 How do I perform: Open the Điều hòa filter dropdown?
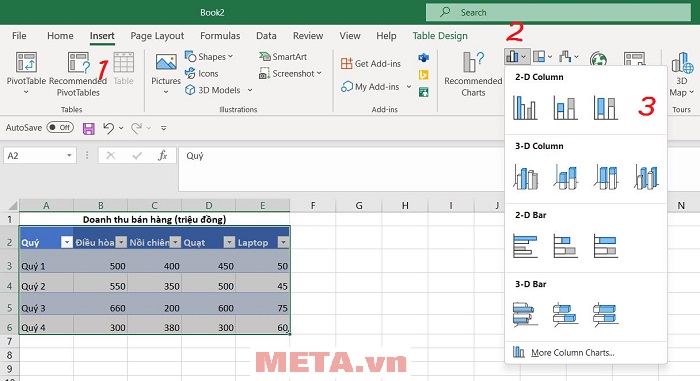pos(121,242)
